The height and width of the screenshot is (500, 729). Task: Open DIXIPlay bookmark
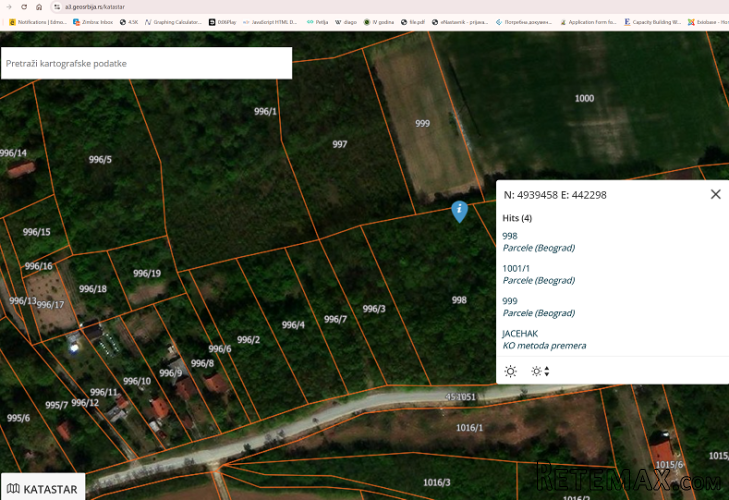click(x=223, y=22)
